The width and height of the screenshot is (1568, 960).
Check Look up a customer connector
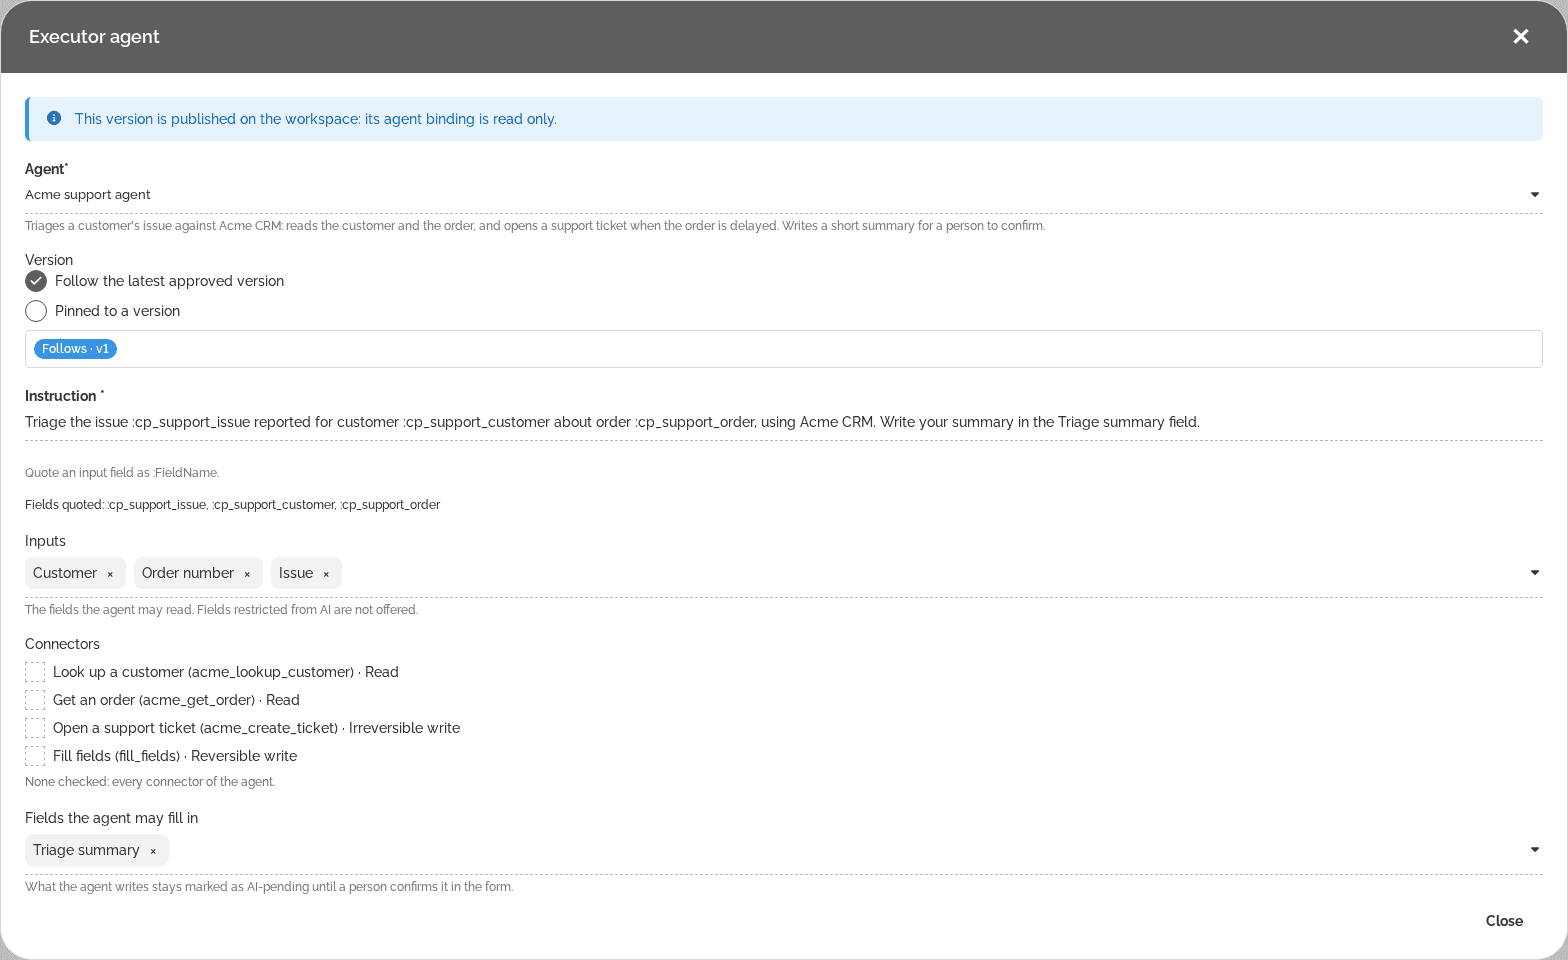pos(35,672)
